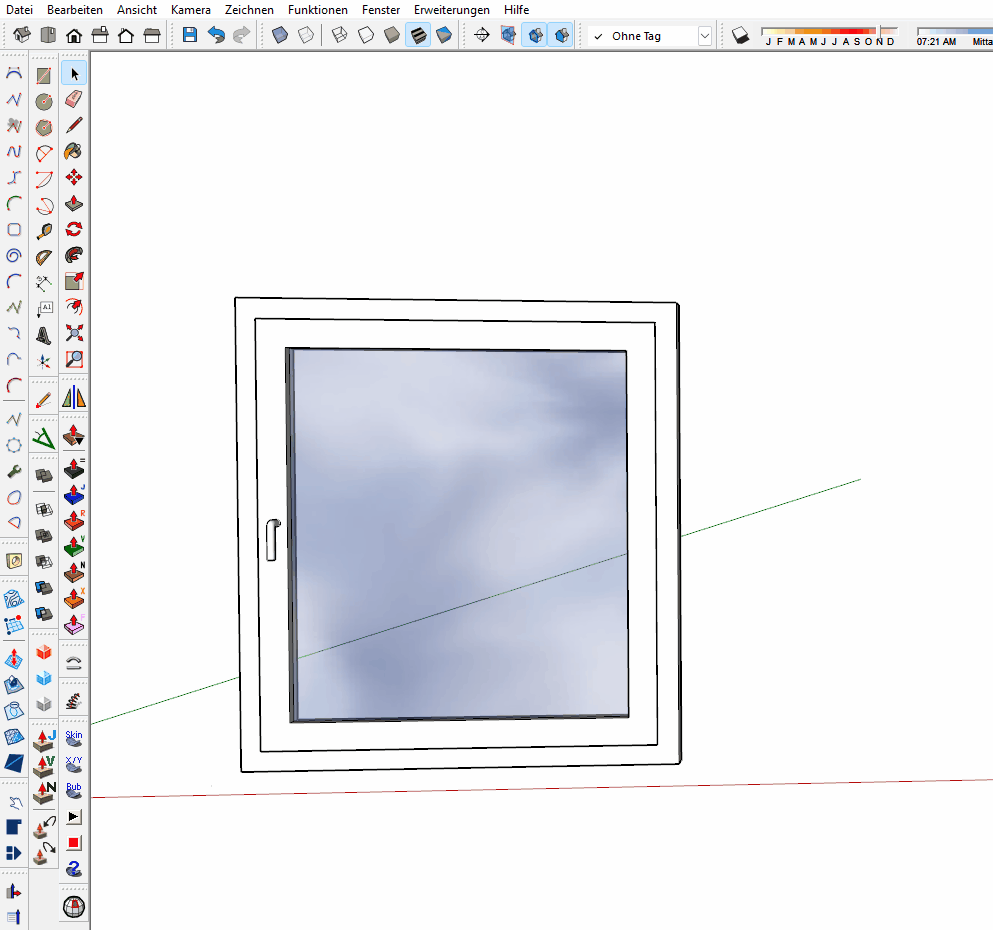Click the window handle in the model
This screenshot has width=993, height=930.
coord(271,539)
